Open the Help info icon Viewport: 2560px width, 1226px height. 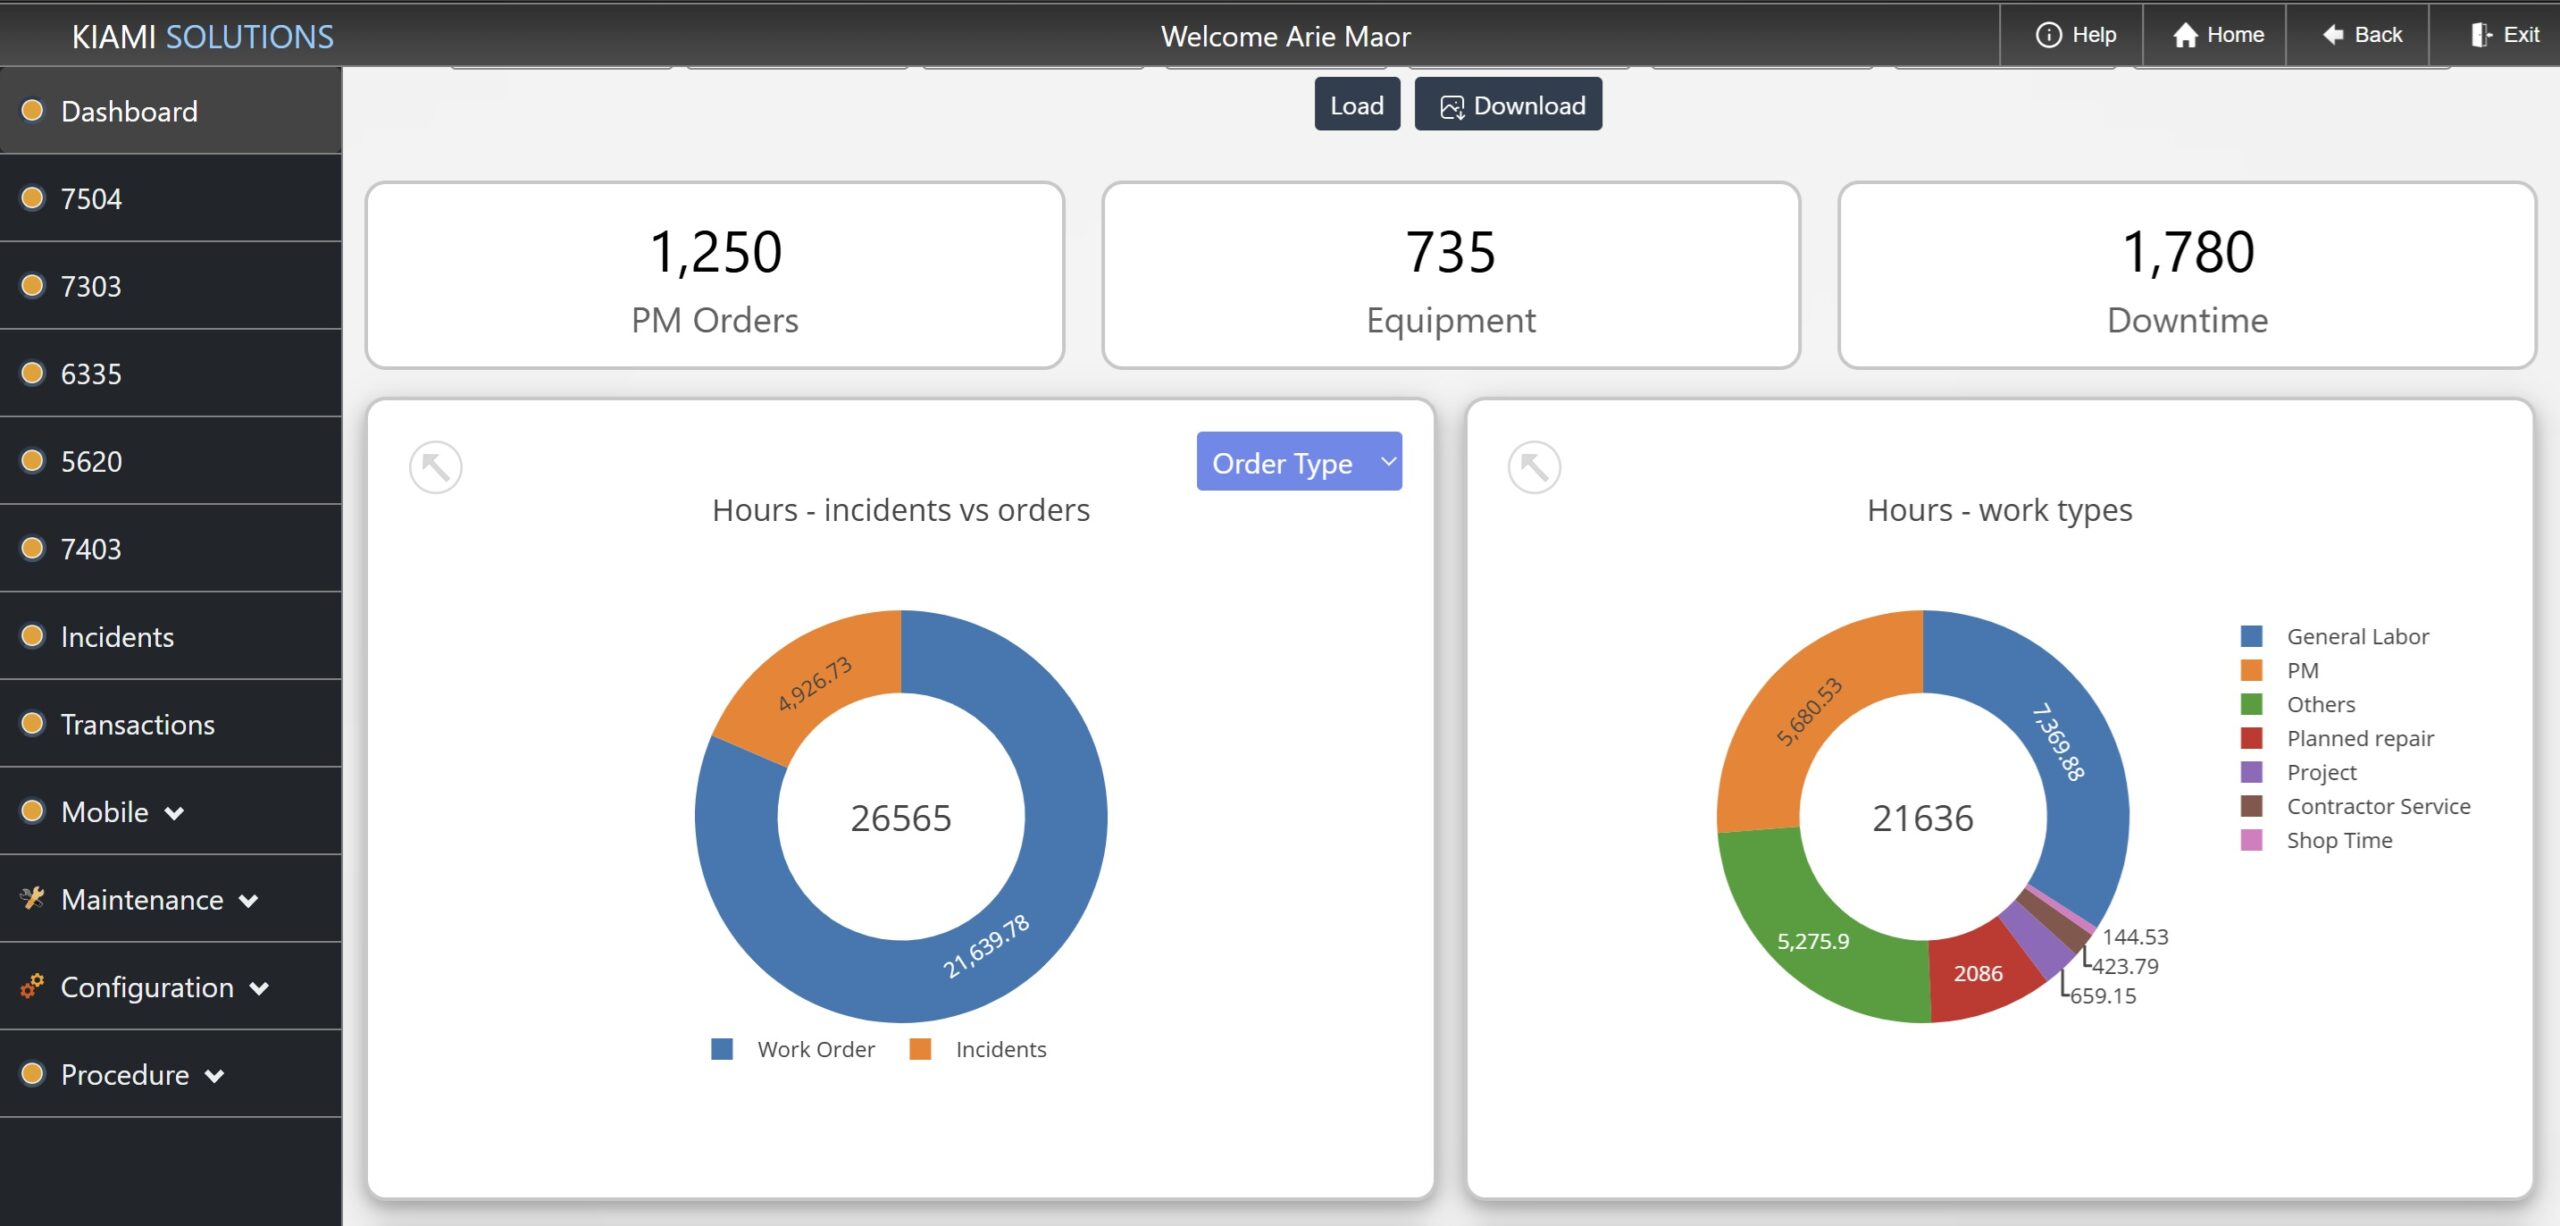tap(2051, 34)
